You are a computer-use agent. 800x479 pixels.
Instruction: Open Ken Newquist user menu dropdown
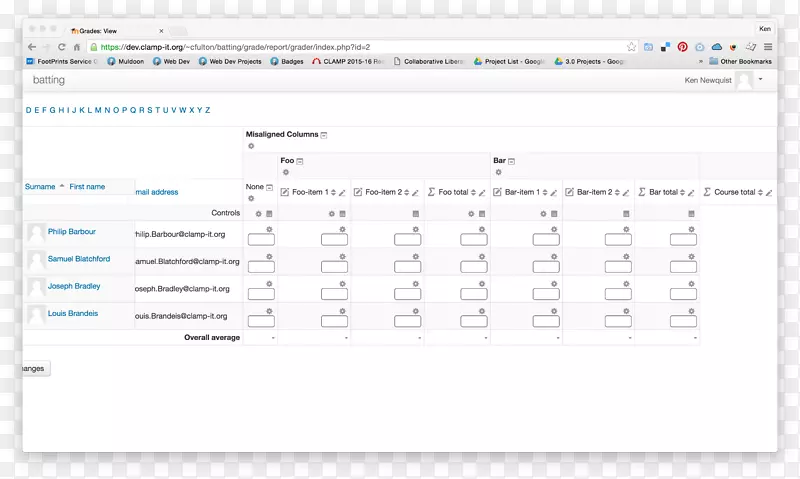click(x=760, y=79)
